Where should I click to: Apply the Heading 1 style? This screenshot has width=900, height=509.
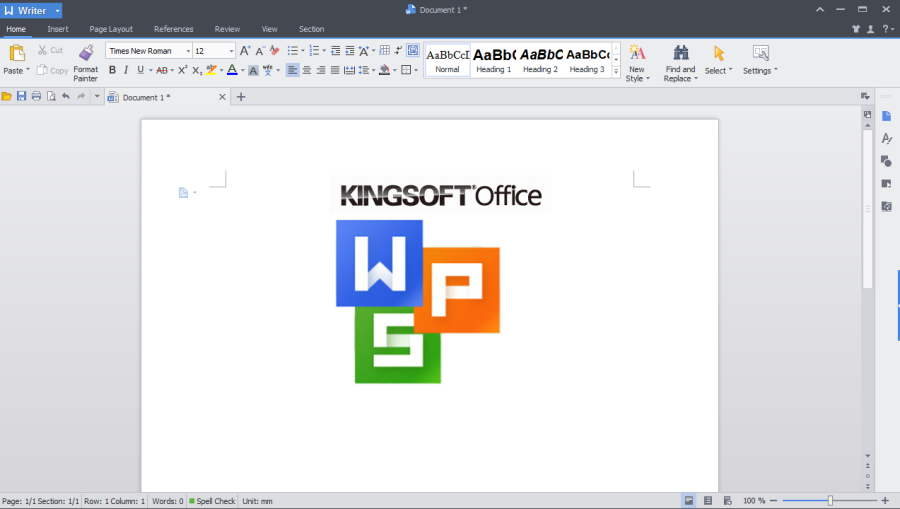tap(493, 60)
